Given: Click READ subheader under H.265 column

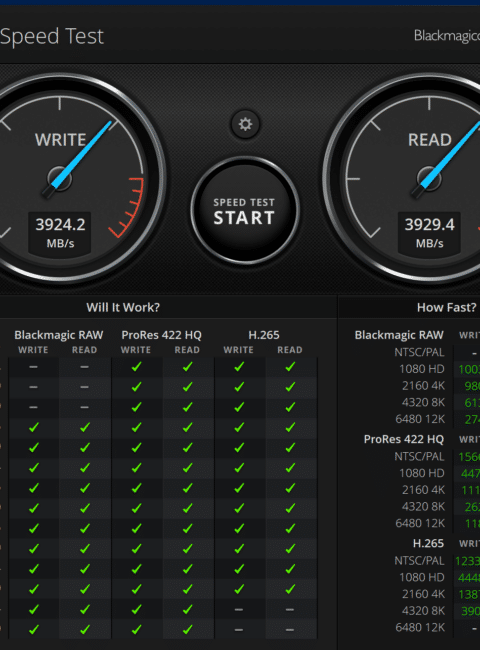Looking at the screenshot, I should [290, 350].
